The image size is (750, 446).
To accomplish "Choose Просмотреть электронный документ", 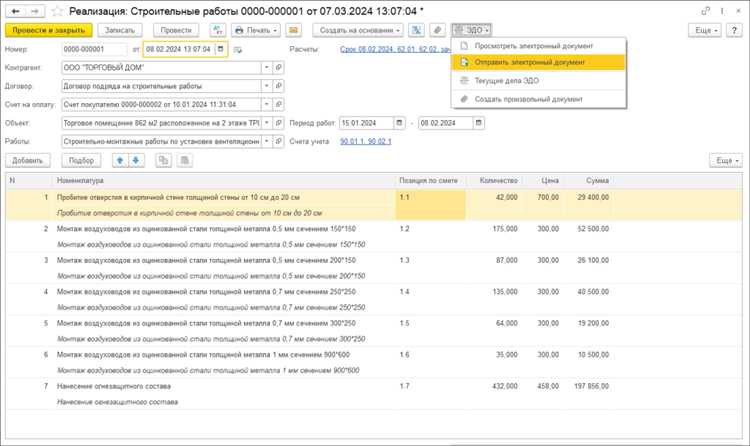I will [539, 46].
